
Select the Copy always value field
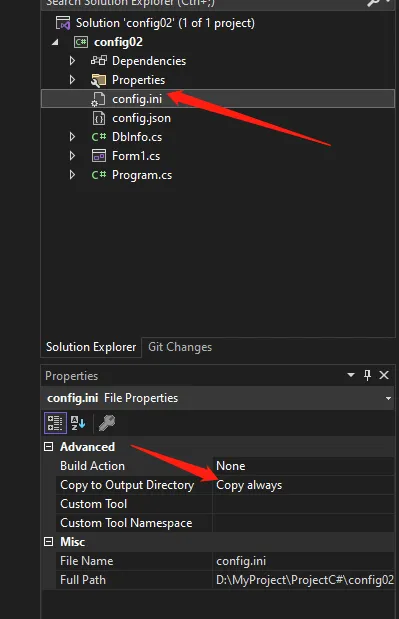pyautogui.click(x=303, y=485)
